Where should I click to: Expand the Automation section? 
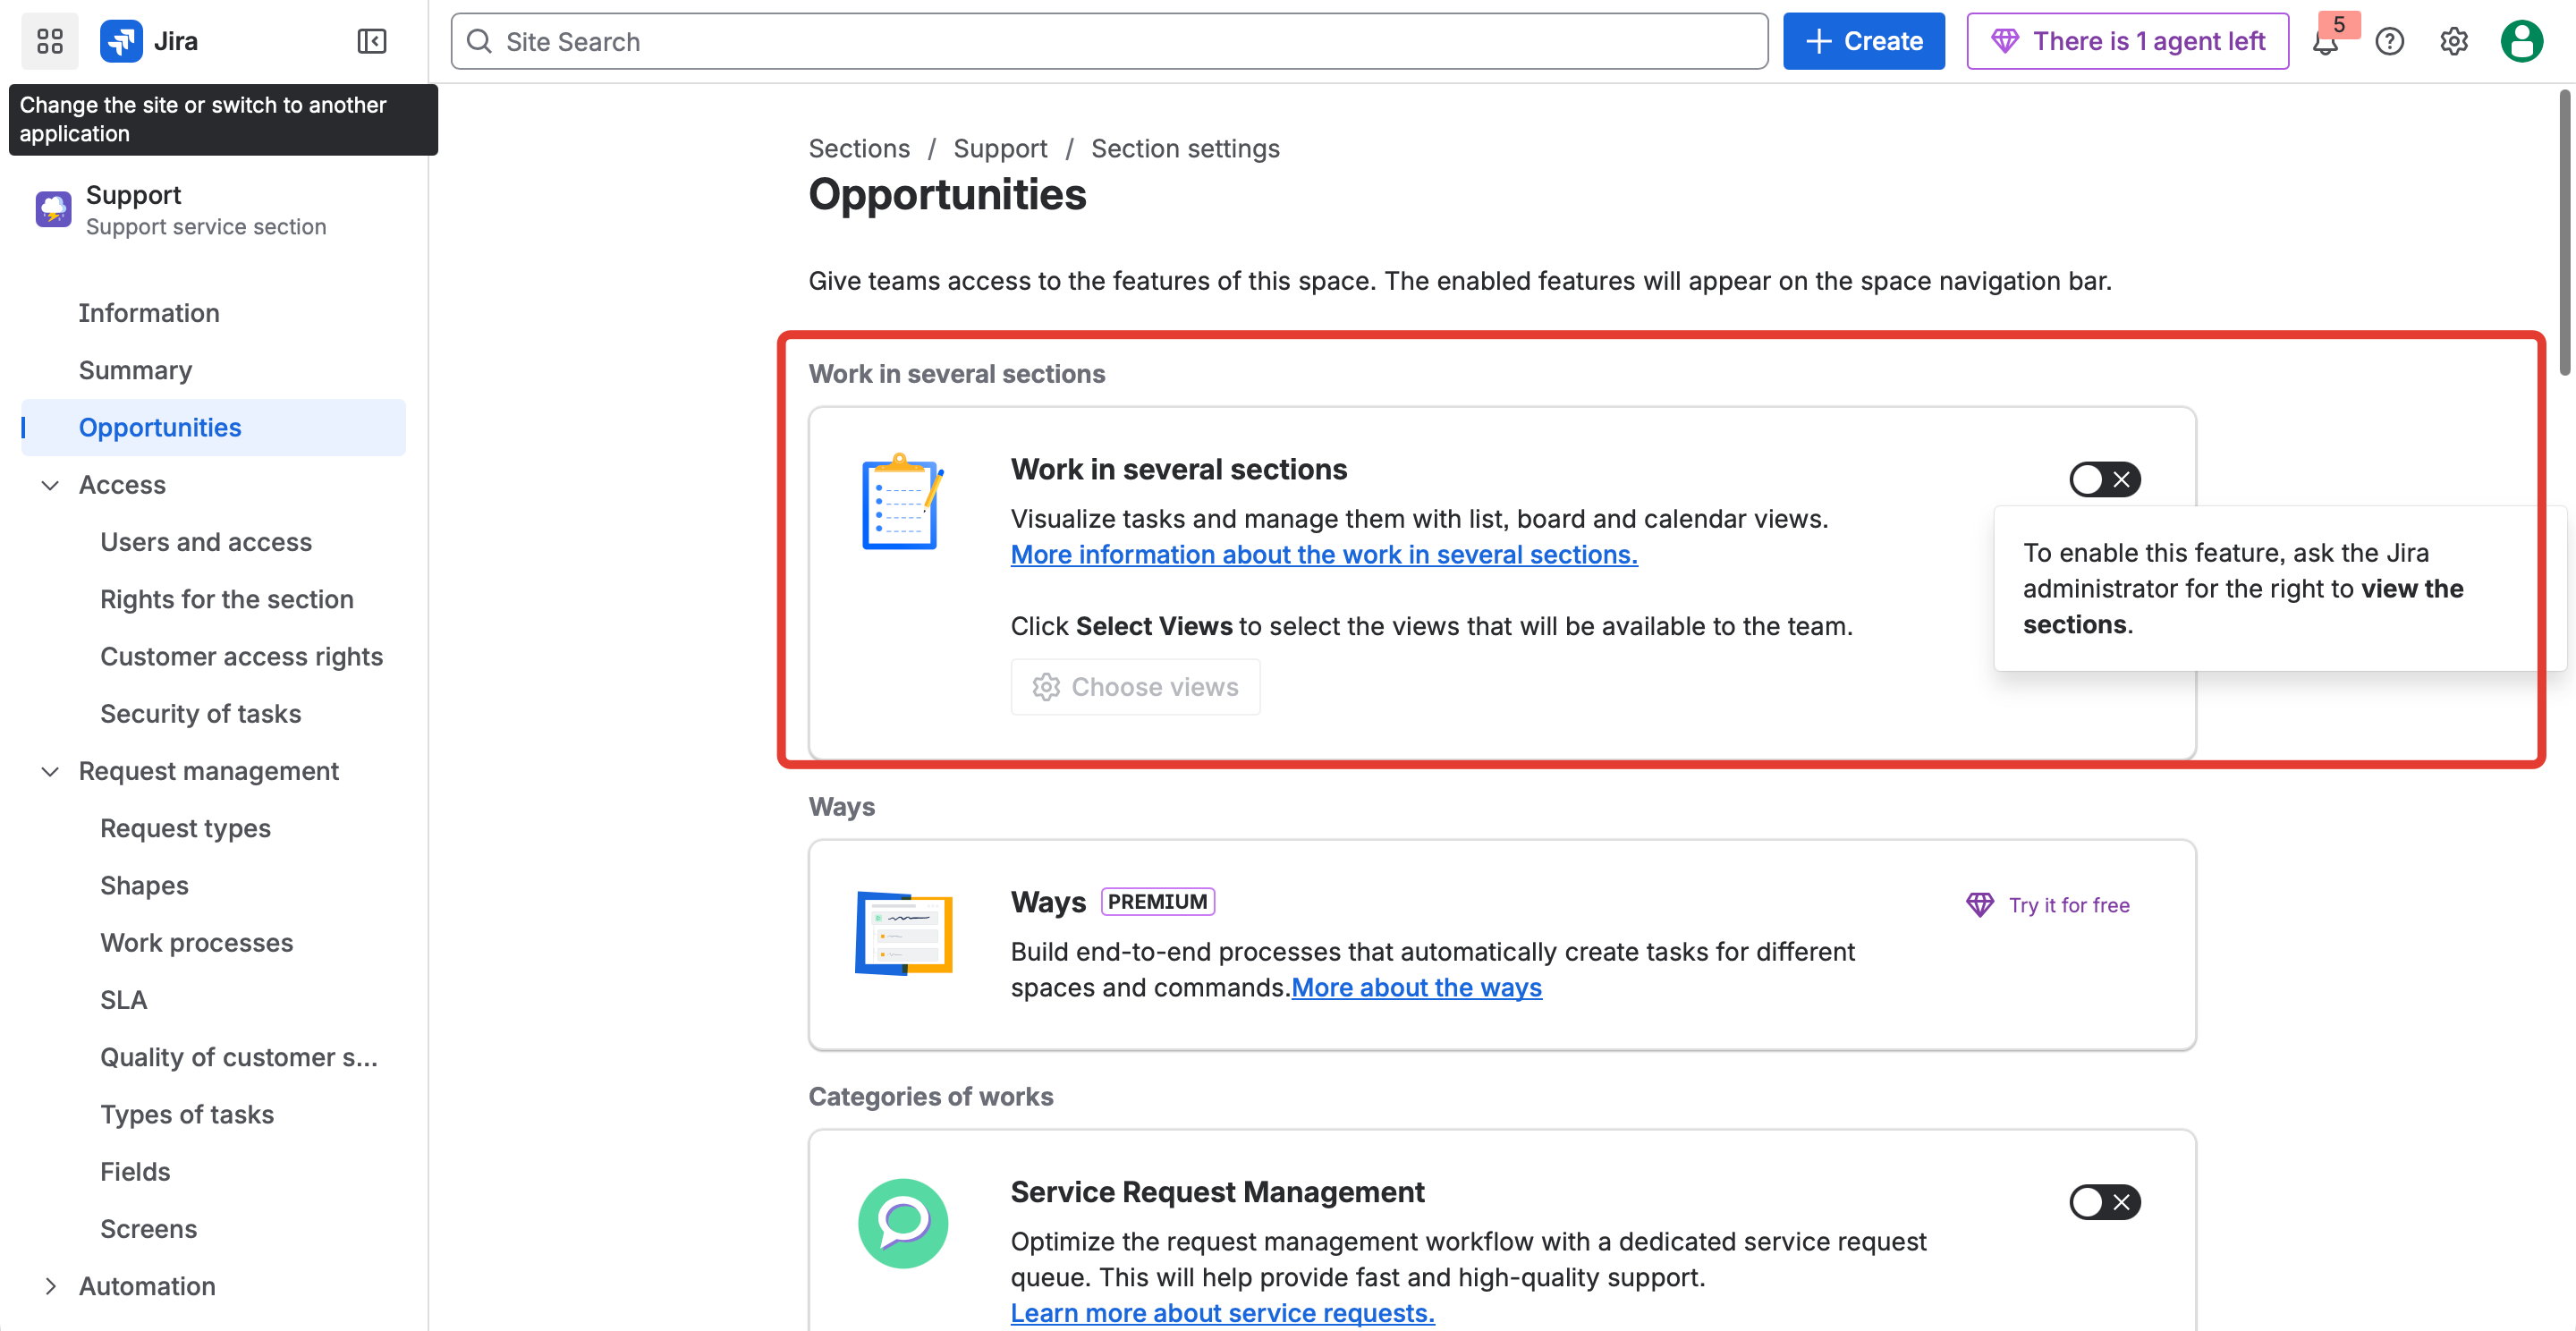pyautogui.click(x=53, y=1286)
